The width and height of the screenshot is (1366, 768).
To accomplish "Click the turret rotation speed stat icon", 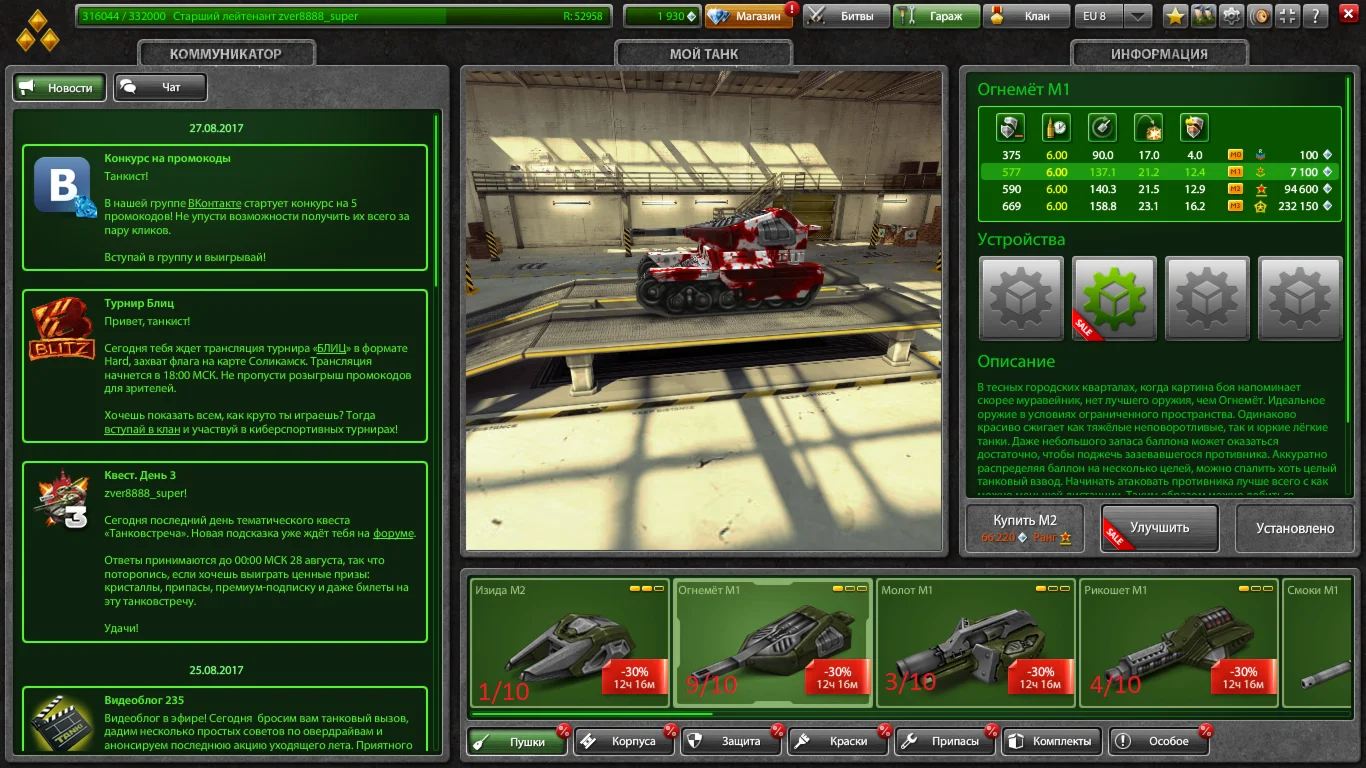I will [x=1103, y=127].
